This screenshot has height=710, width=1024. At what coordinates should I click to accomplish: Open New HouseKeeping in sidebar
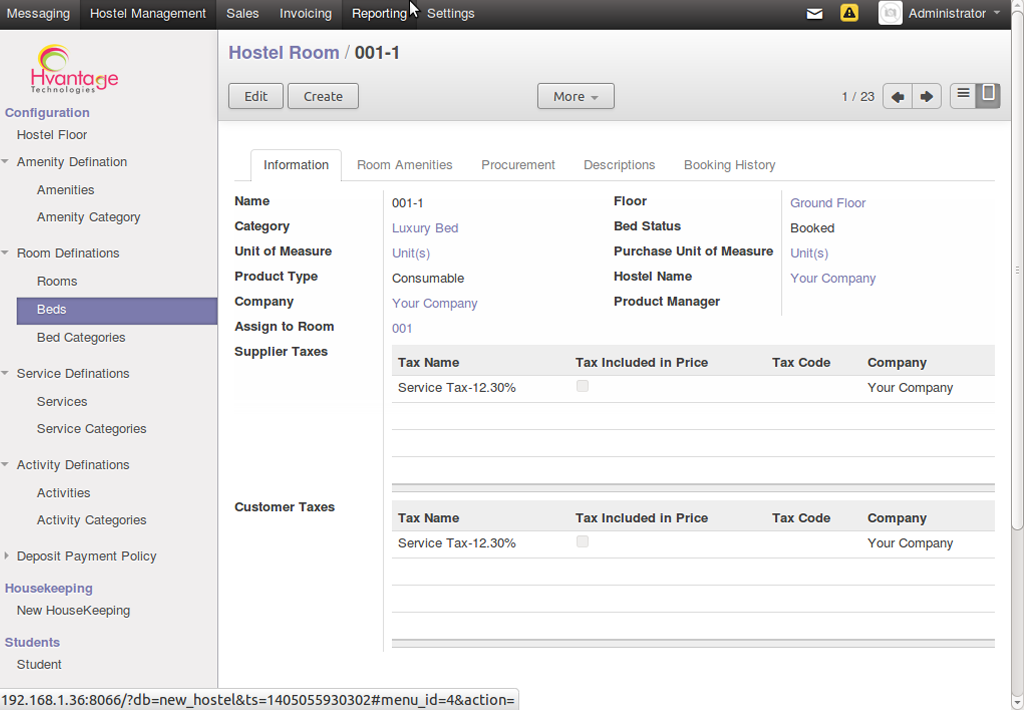click(x=73, y=611)
